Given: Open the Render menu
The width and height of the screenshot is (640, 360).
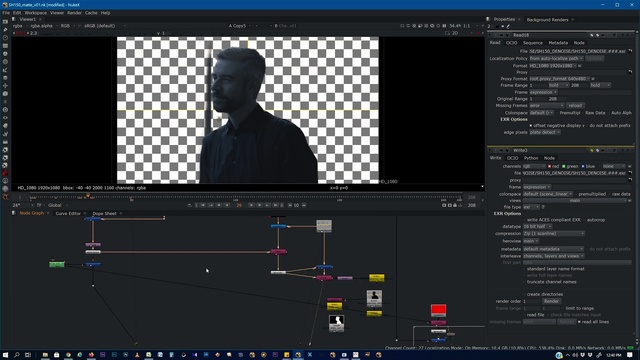Looking at the screenshot, I should pos(74,13).
